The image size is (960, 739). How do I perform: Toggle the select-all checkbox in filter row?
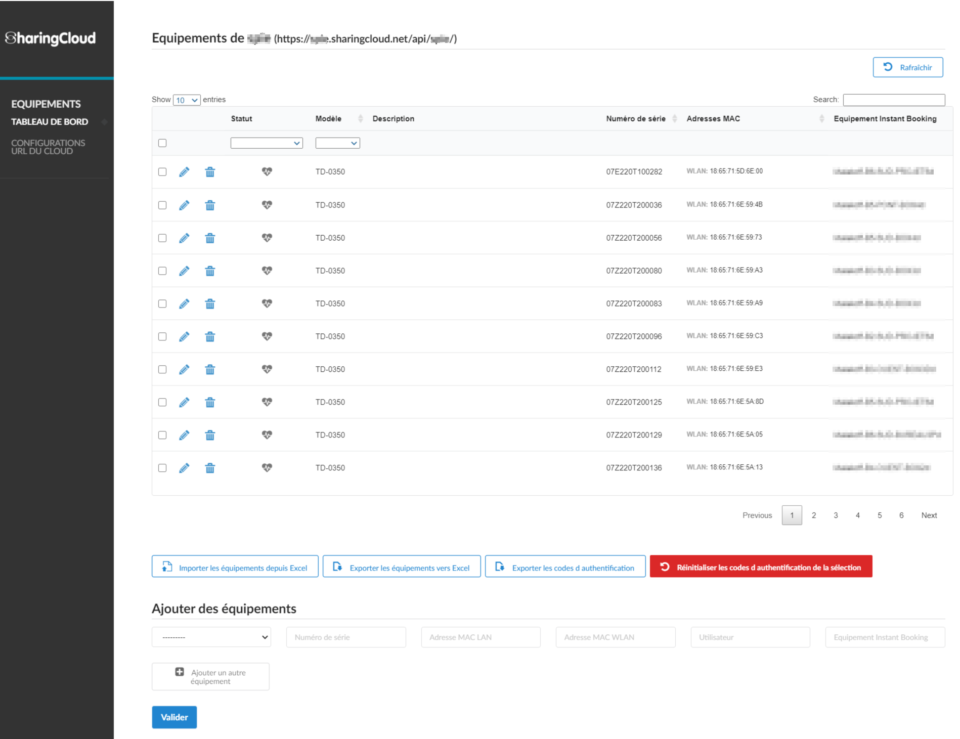point(162,143)
